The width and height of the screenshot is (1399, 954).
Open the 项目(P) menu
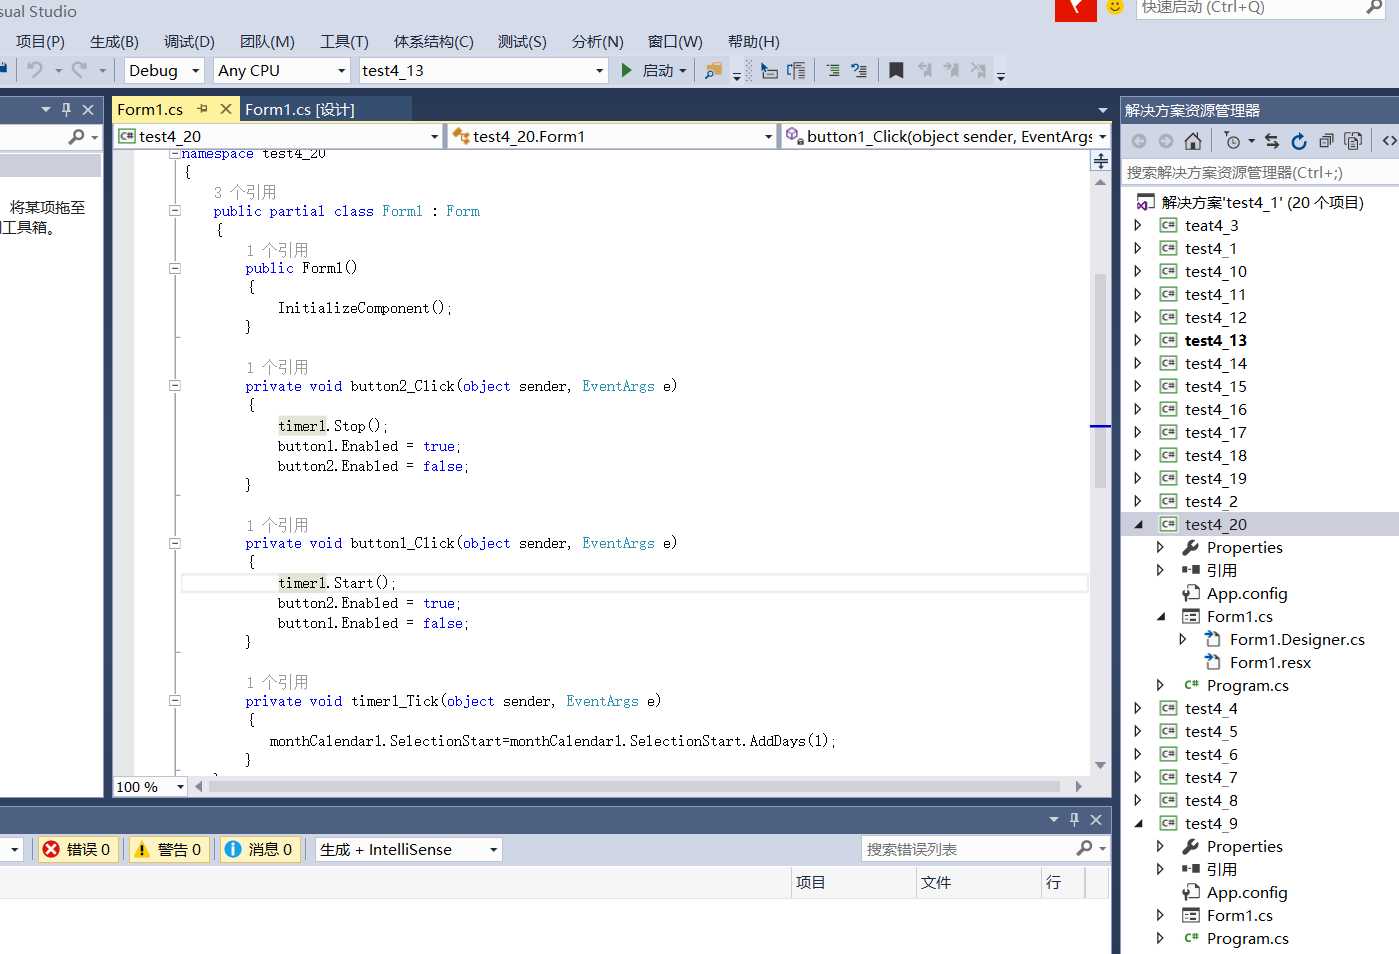pyautogui.click(x=40, y=41)
